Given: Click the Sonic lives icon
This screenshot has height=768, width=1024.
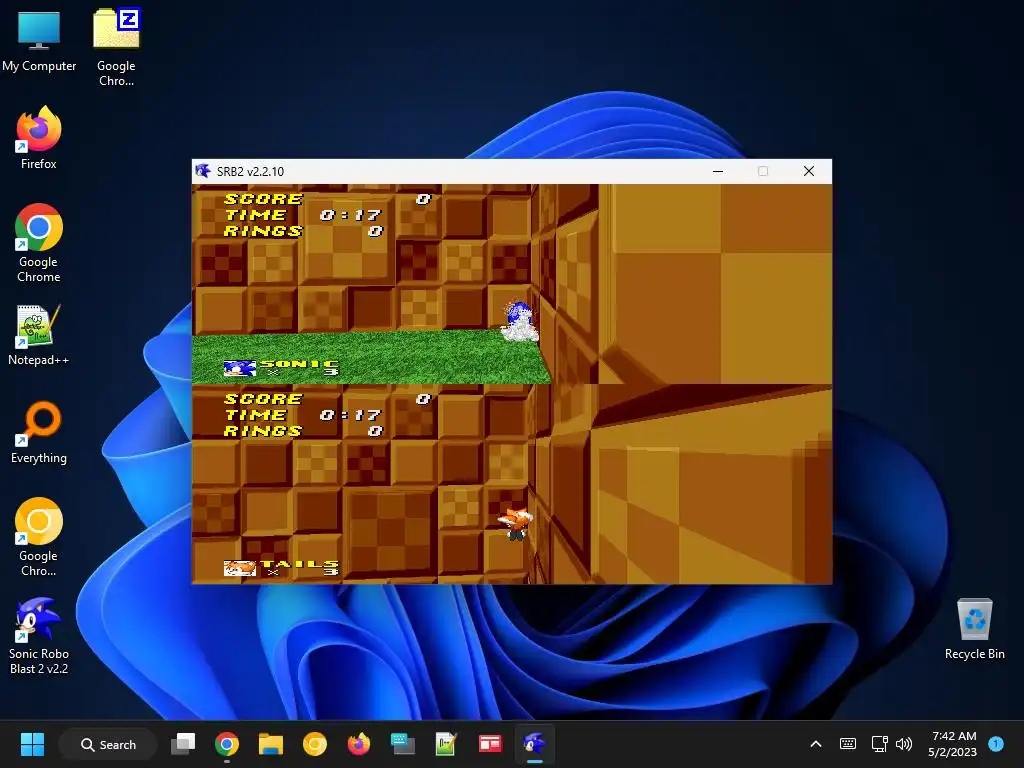Looking at the screenshot, I should [239, 368].
